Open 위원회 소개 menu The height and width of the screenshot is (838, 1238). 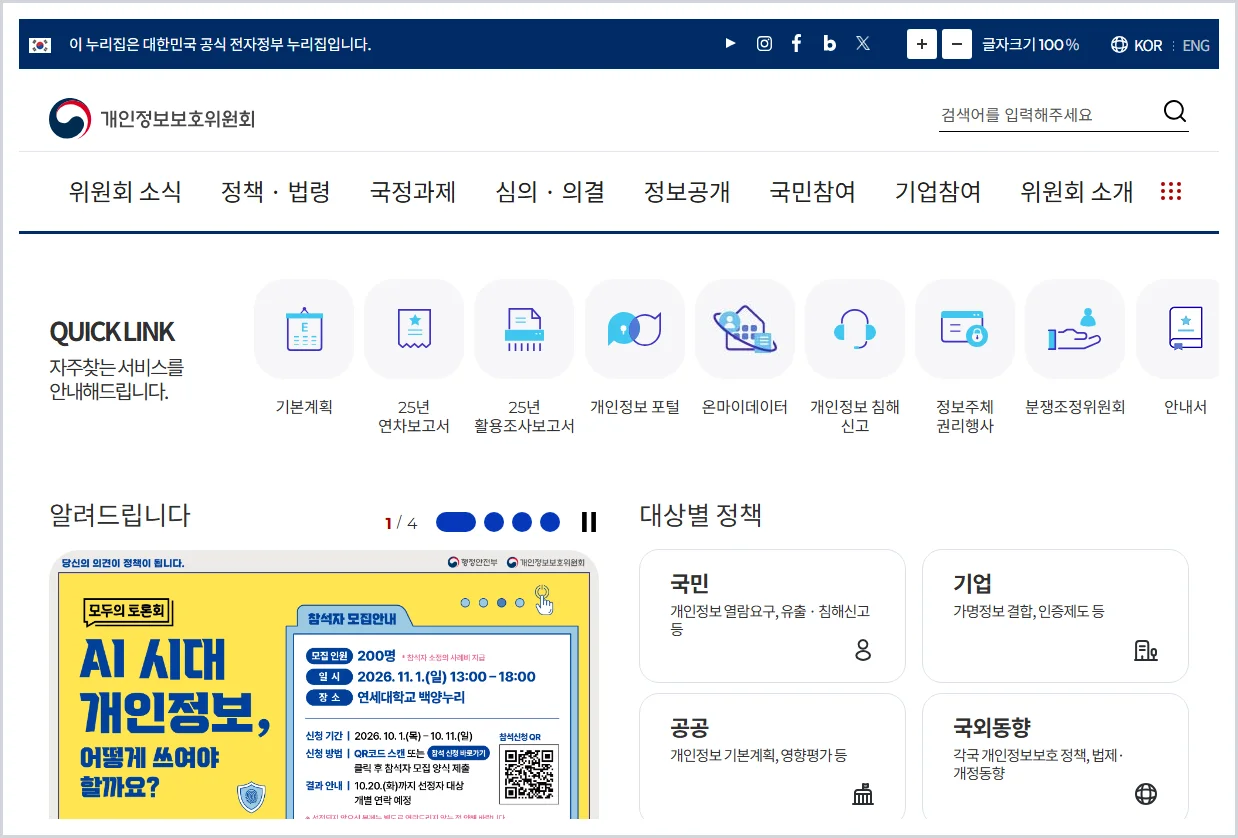1077,192
